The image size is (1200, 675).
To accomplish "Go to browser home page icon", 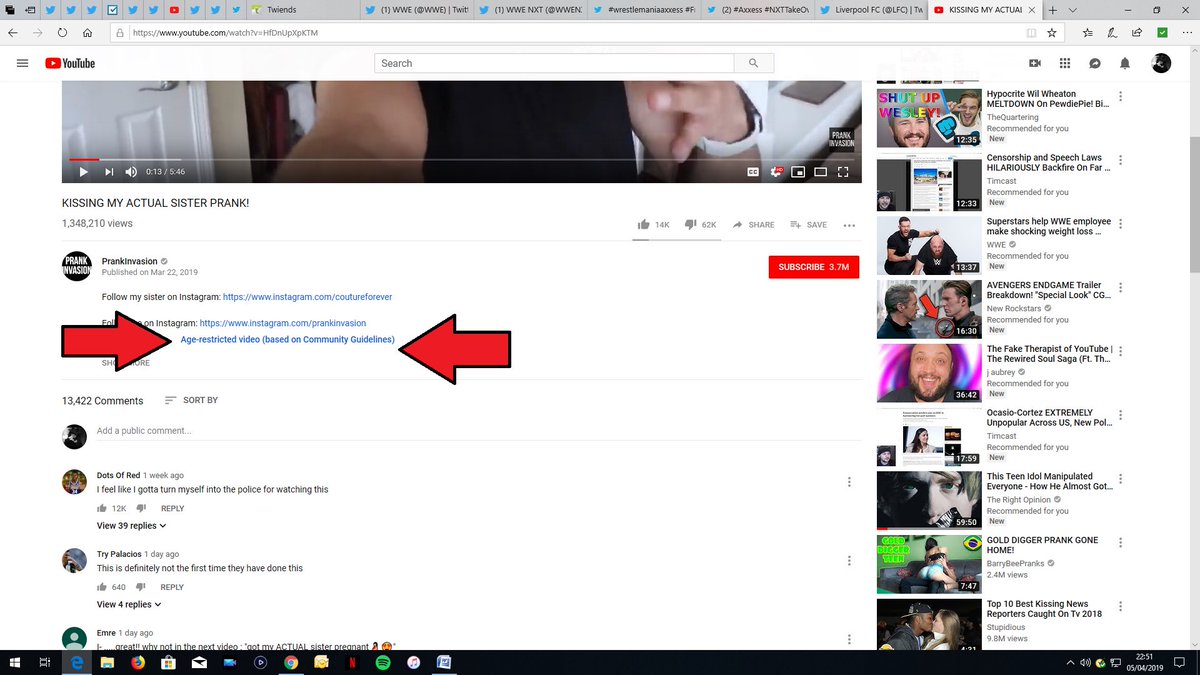I will (x=88, y=32).
